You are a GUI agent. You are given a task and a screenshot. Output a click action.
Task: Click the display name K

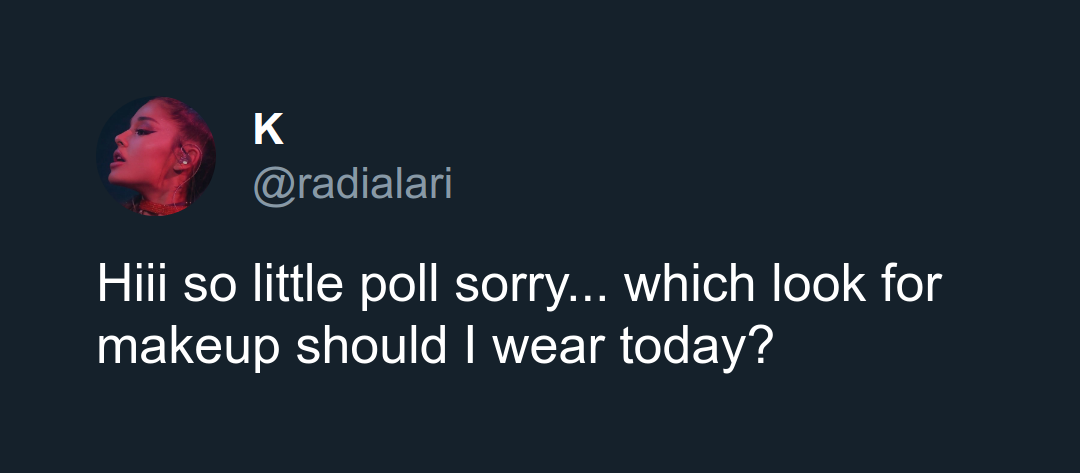point(268,129)
